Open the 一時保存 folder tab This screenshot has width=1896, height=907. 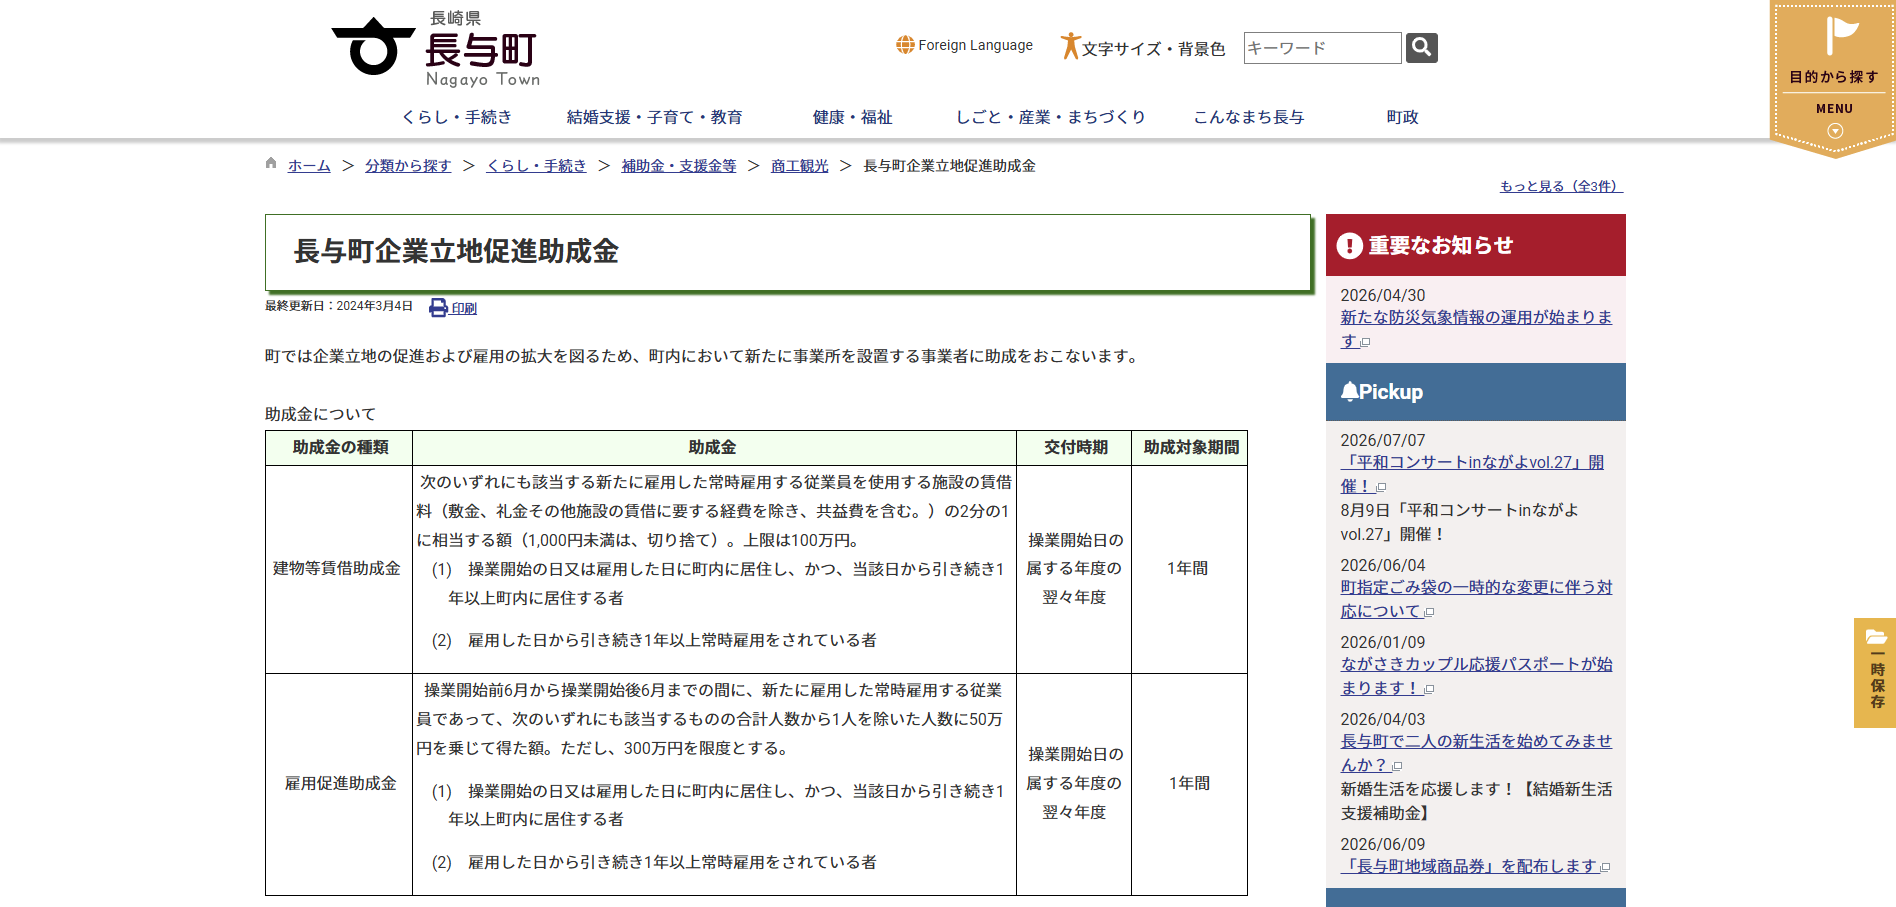click(x=1875, y=673)
